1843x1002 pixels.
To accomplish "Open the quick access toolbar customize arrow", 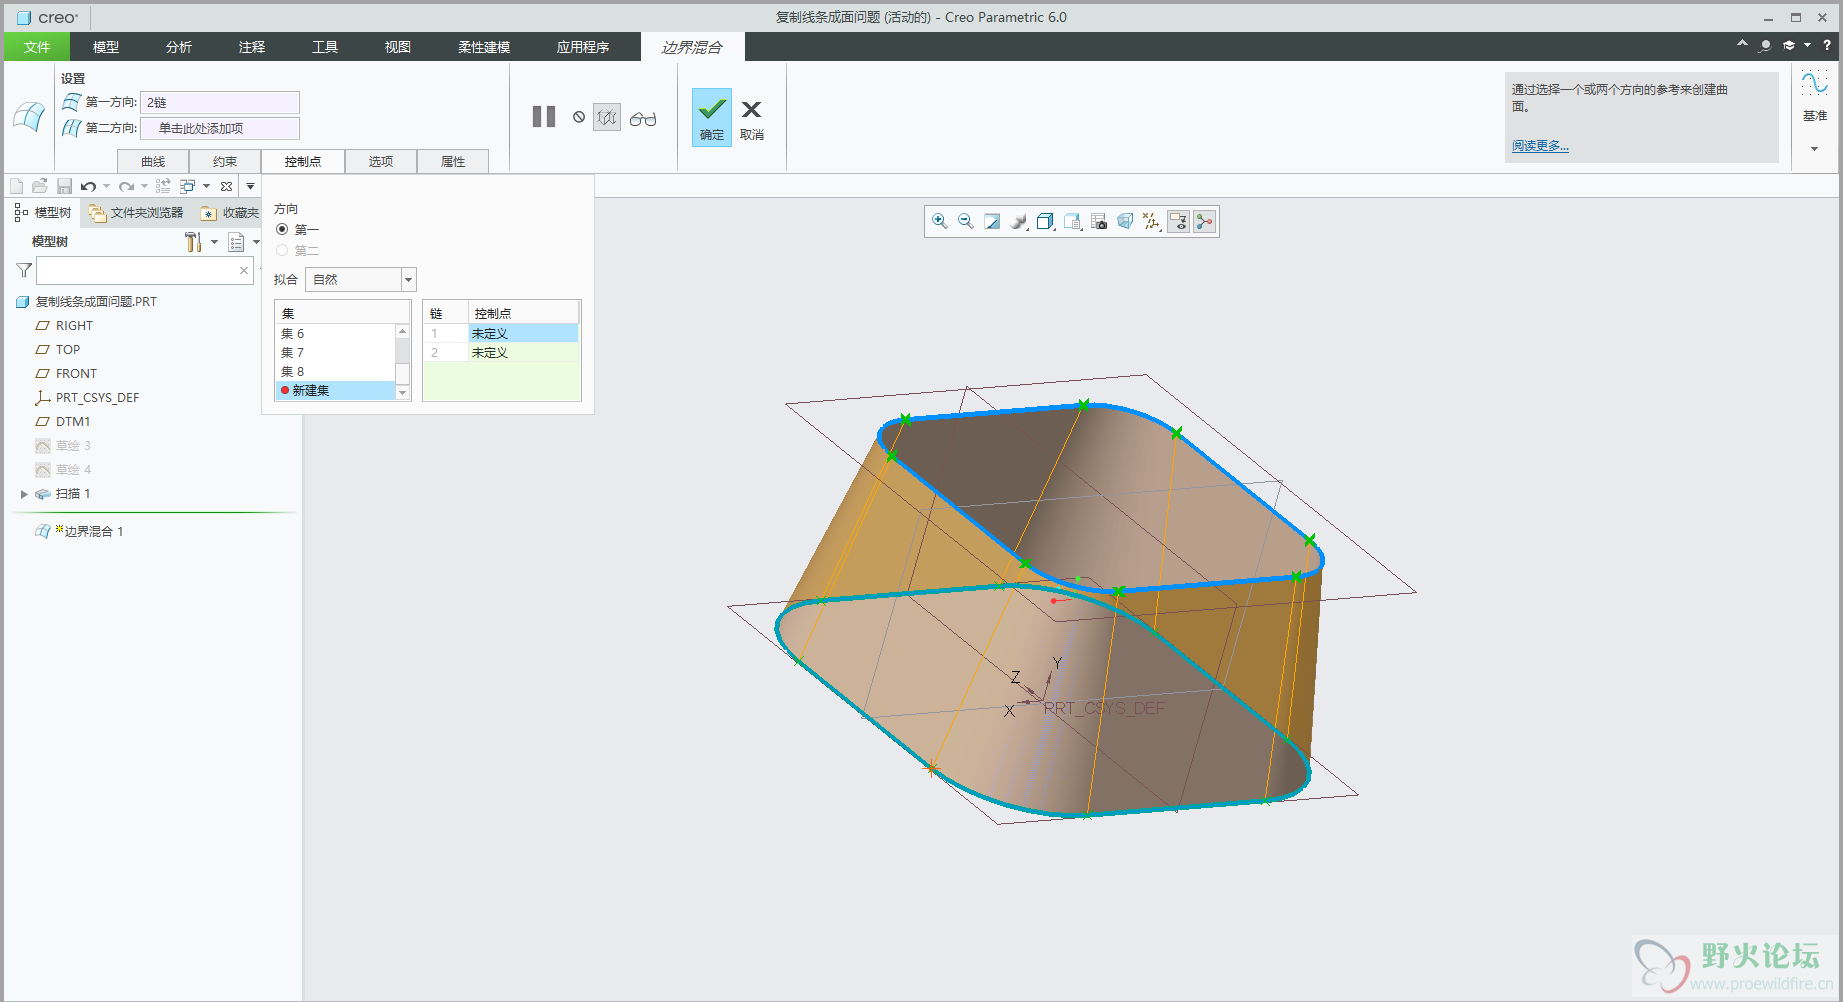I will point(251,186).
